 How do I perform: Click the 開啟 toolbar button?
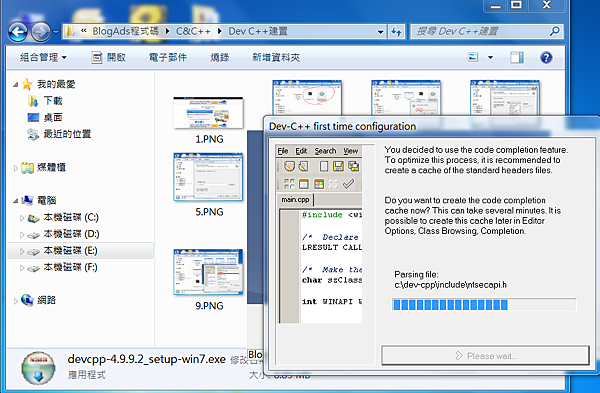(x=109, y=58)
